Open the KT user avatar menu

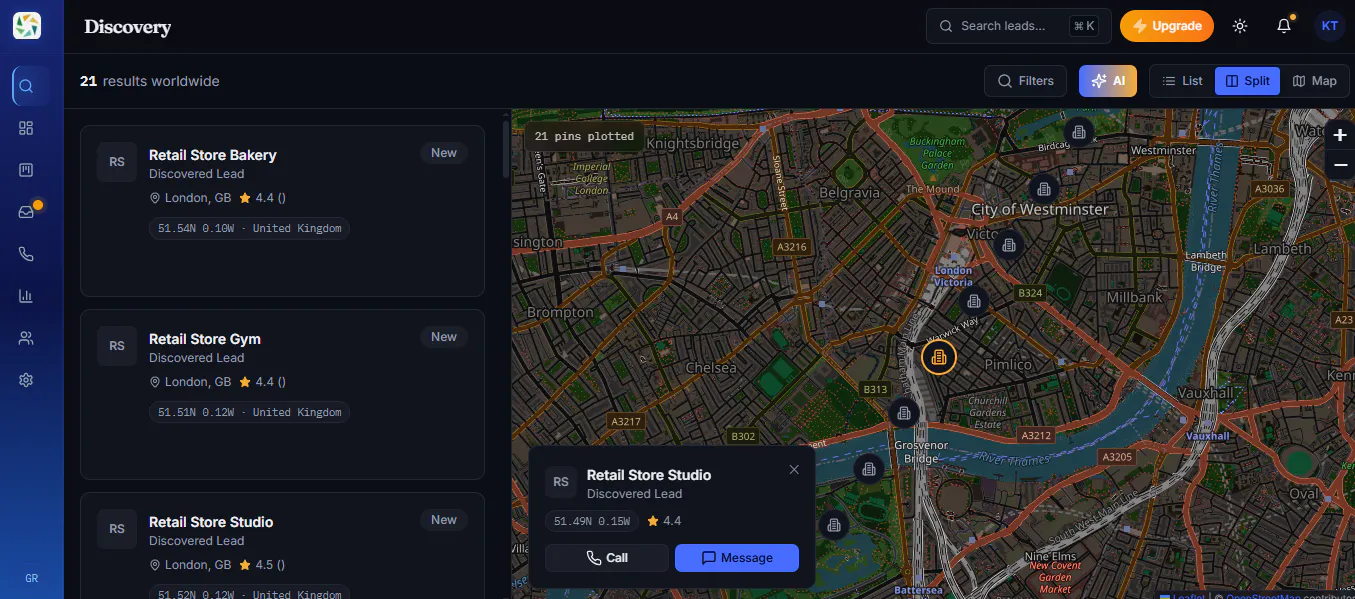(x=1329, y=26)
